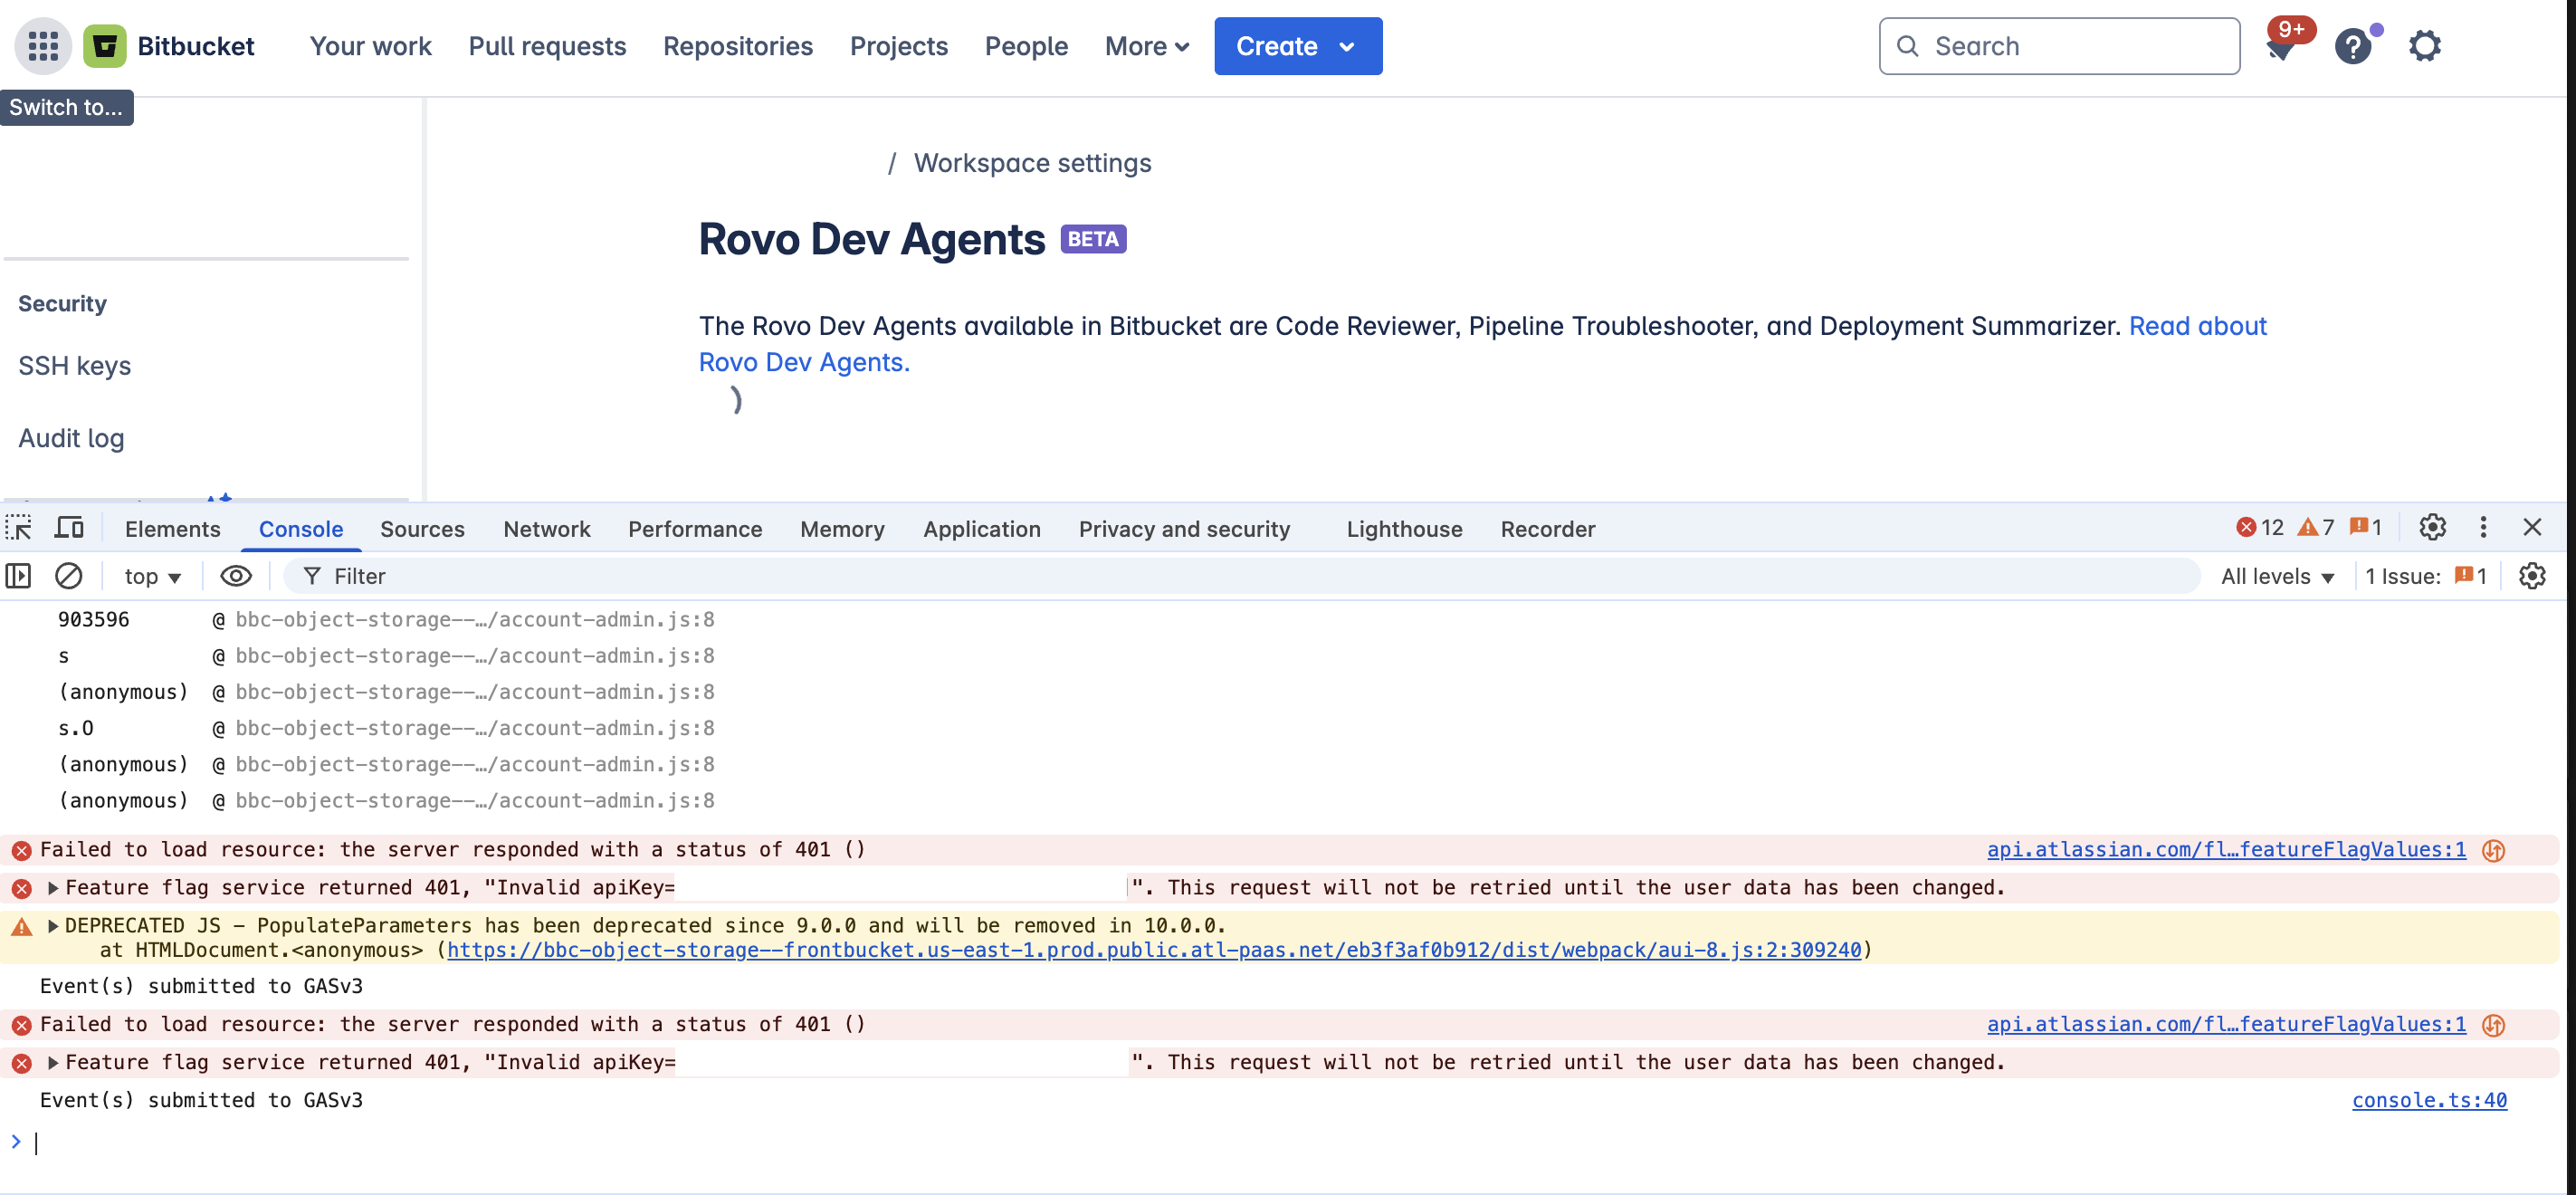
Task: Switch to the Lighthouse tab
Action: click(x=1404, y=529)
